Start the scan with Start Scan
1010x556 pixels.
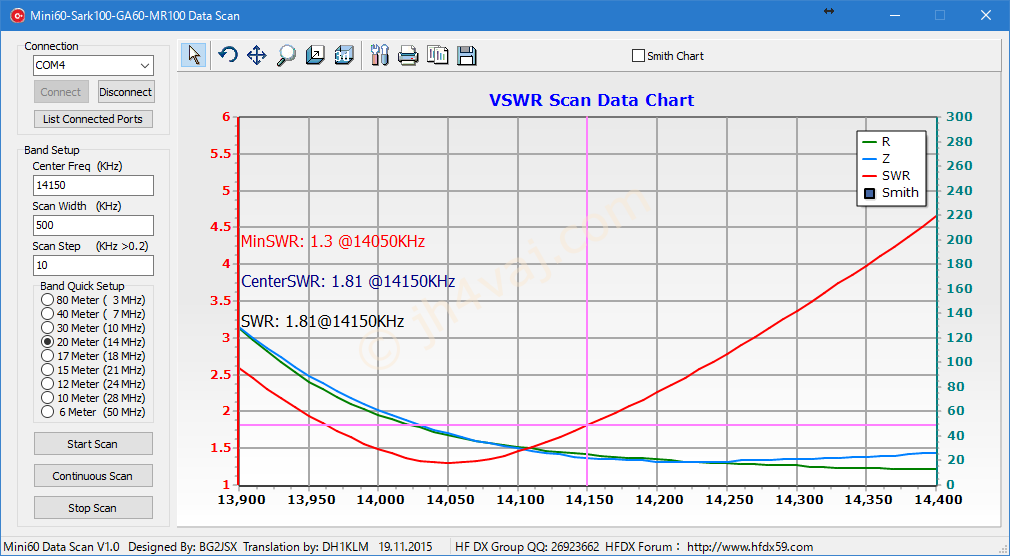(93, 444)
